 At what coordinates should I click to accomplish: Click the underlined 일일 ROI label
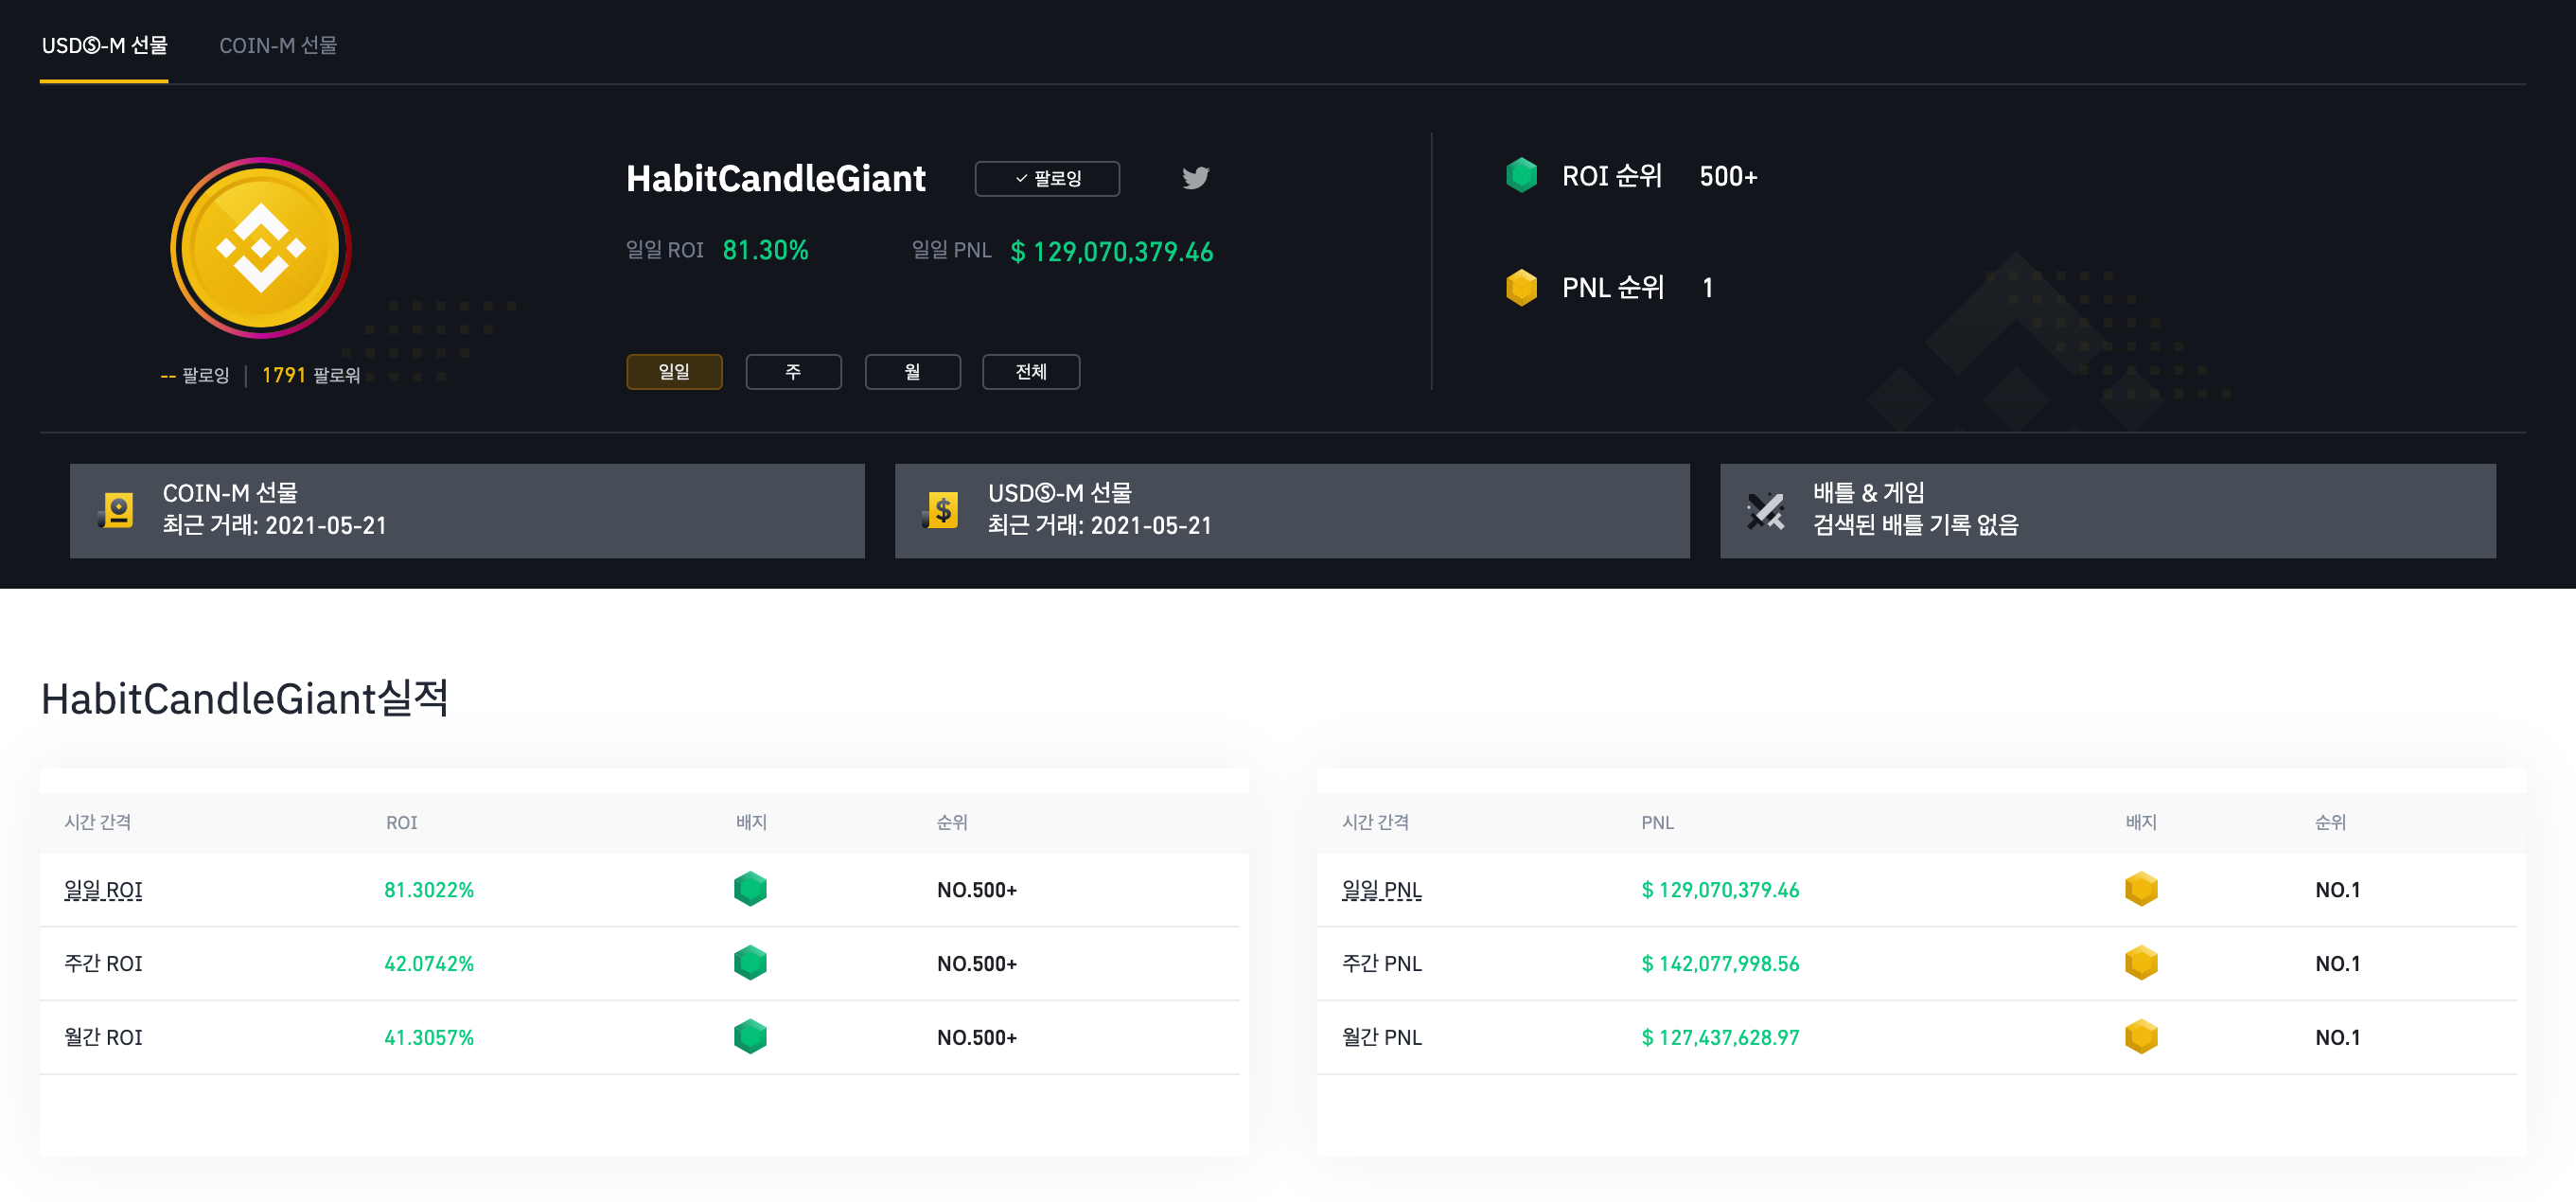(x=103, y=890)
